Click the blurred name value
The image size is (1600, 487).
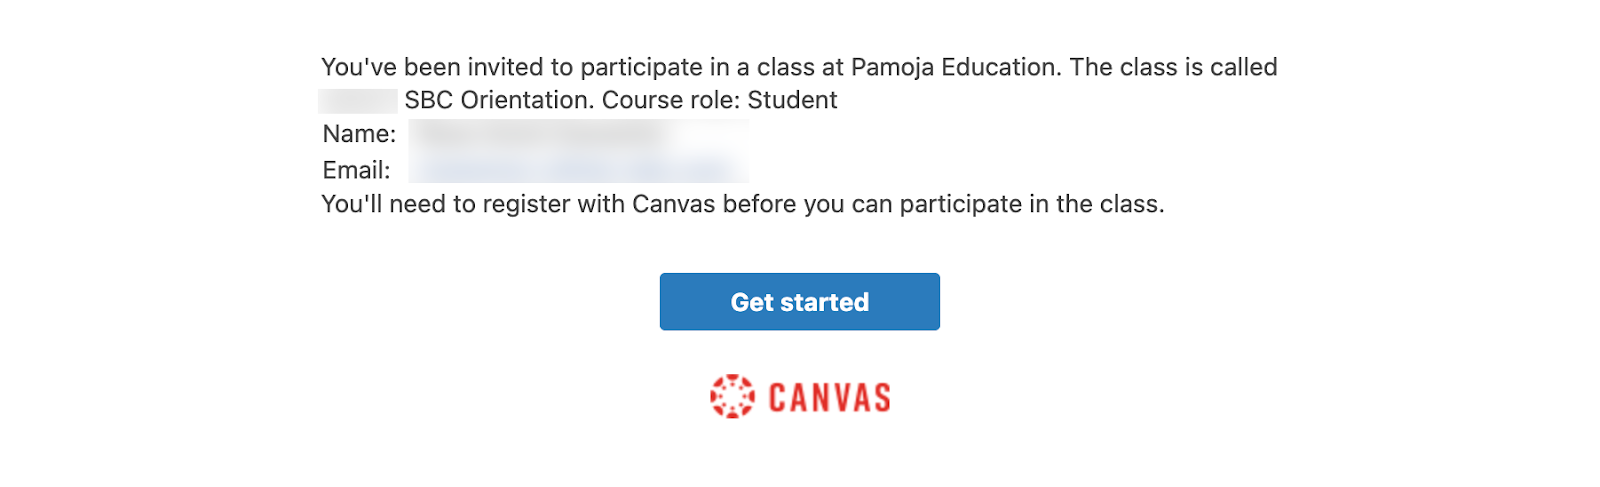[577, 134]
